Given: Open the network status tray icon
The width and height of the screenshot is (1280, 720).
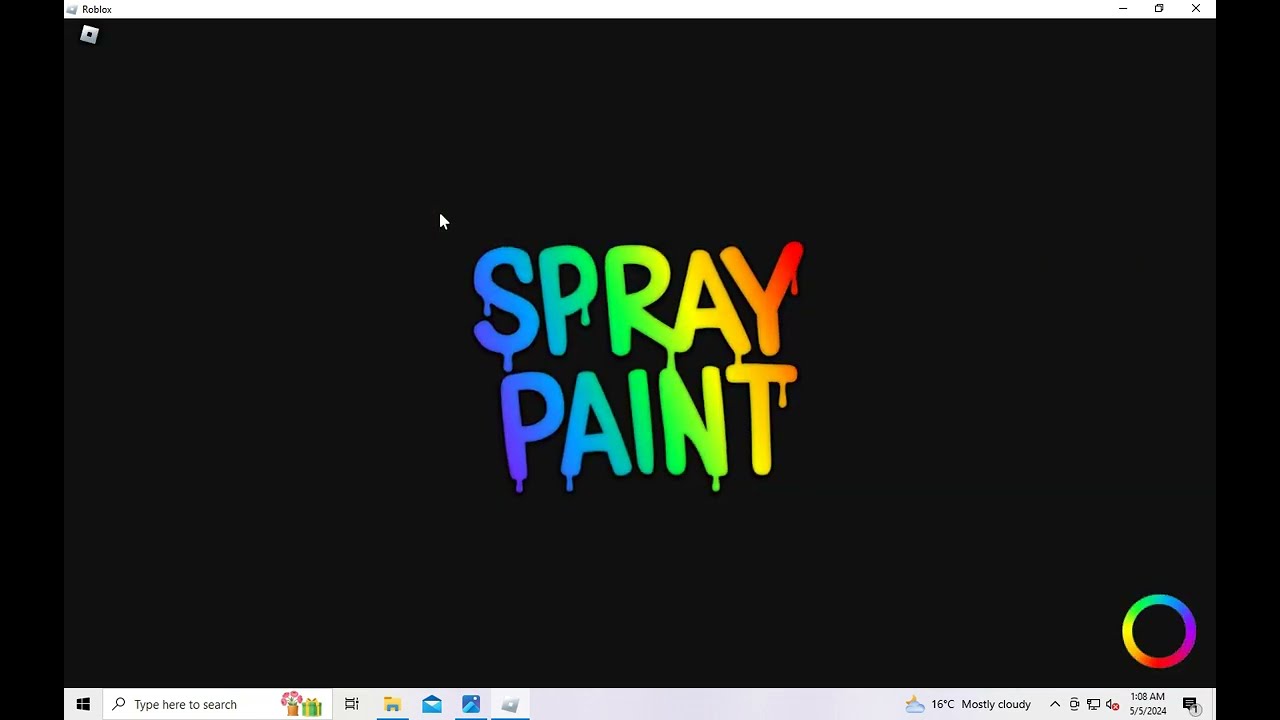Looking at the screenshot, I should (x=1093, y=704).
